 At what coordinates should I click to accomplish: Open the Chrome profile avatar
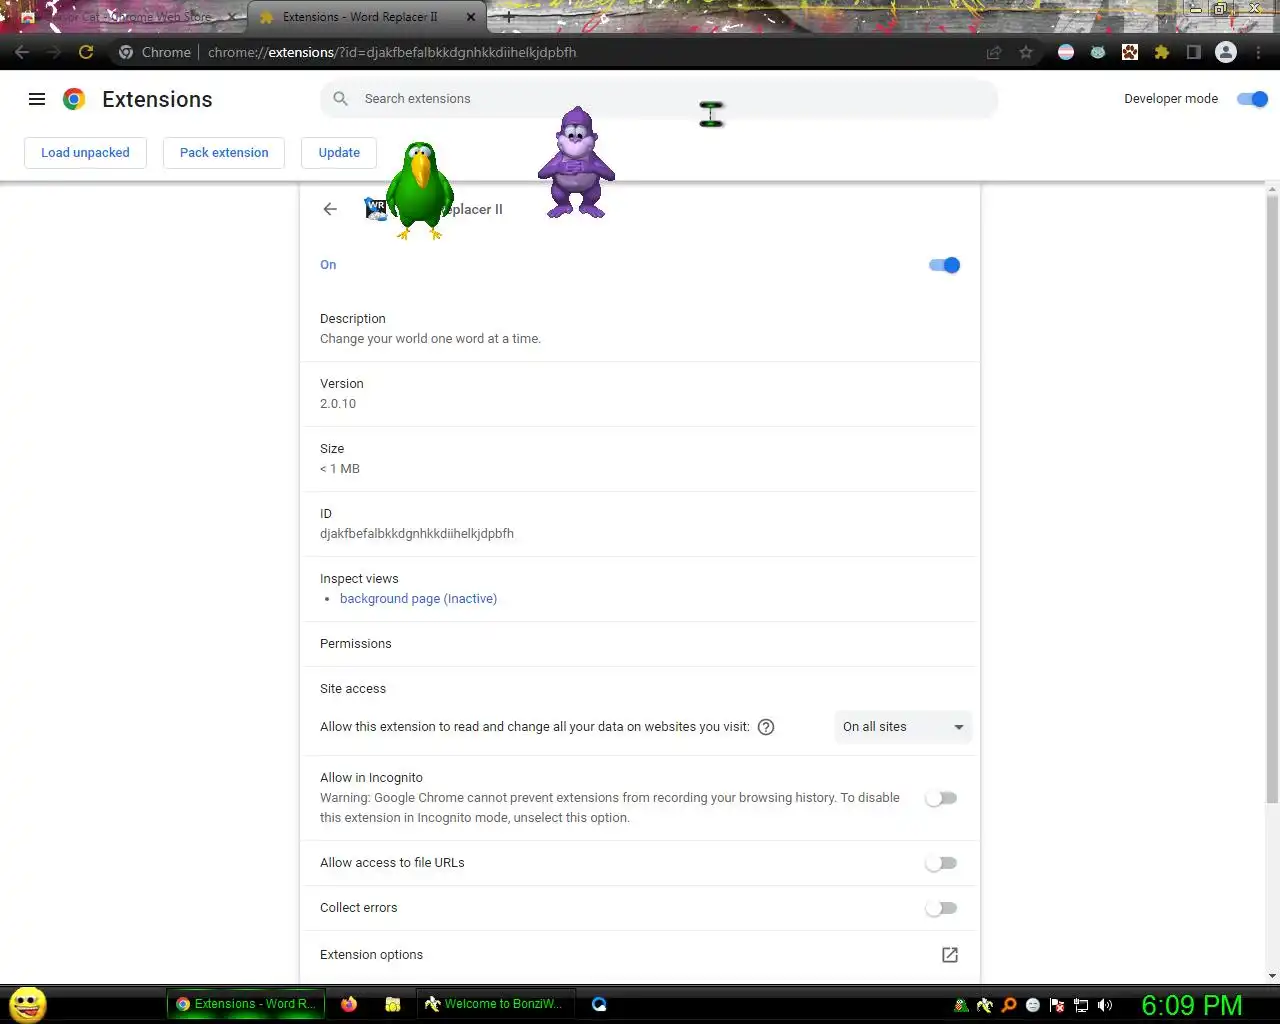[x=1226, y=52]
